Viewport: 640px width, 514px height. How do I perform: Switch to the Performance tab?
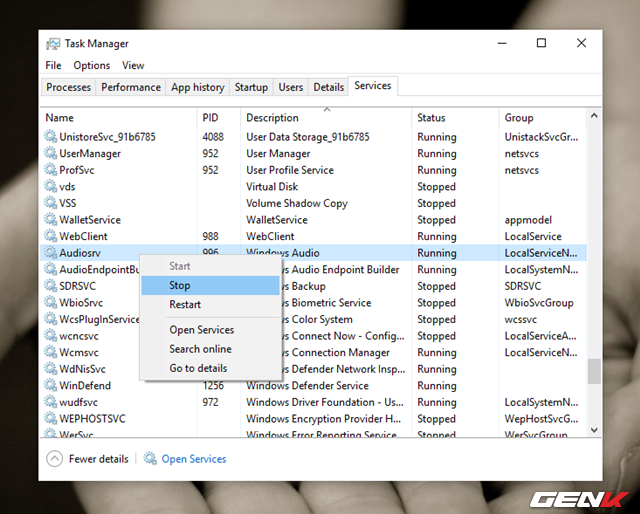[x=131, y=87]
